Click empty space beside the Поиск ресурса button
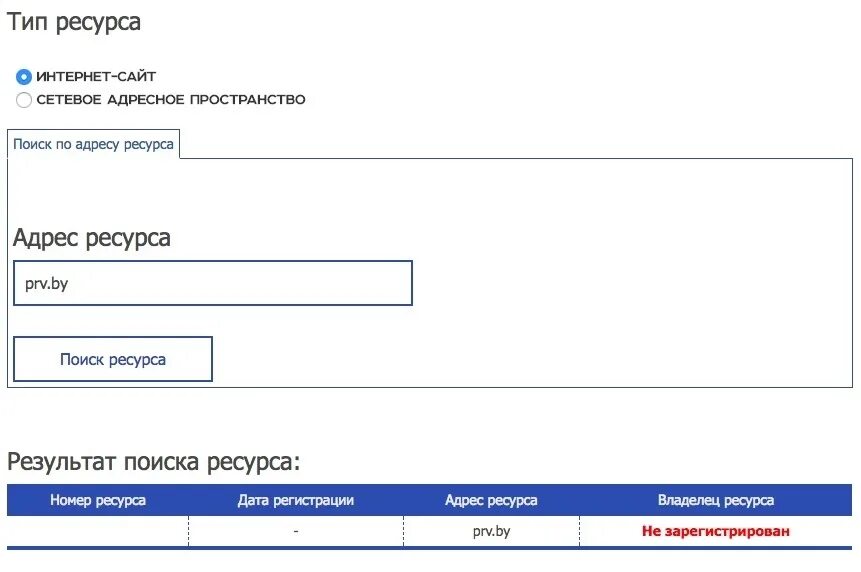This screenshot has height=572, width=861. point(527,359)
